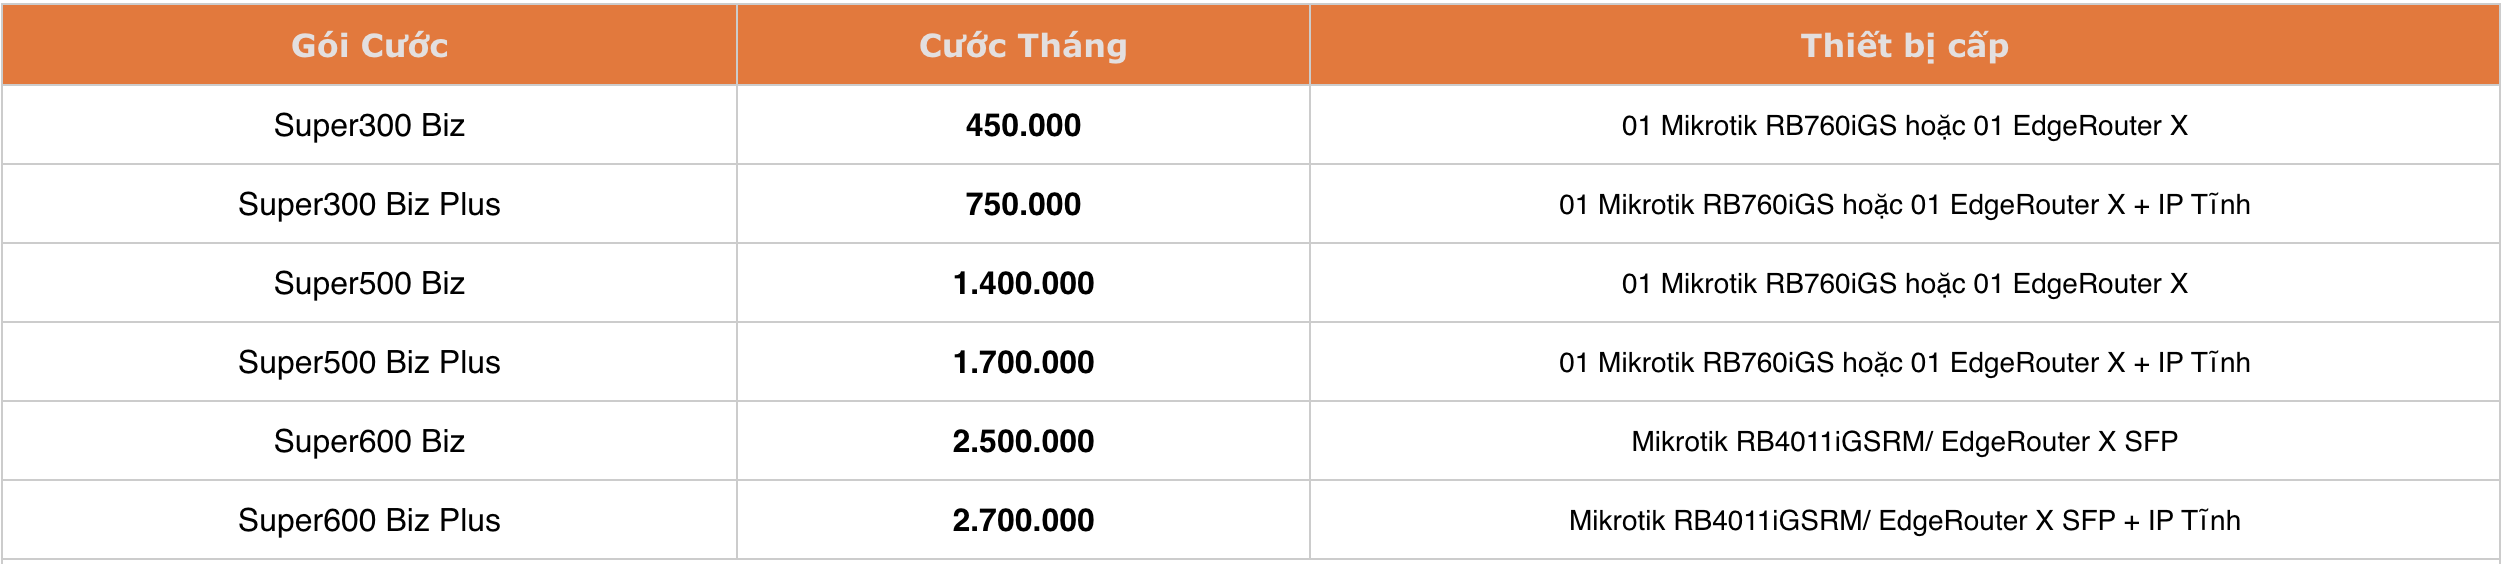
Task: Click device cell in Super600 Biz Plus row
Action: pos(1904,520)
